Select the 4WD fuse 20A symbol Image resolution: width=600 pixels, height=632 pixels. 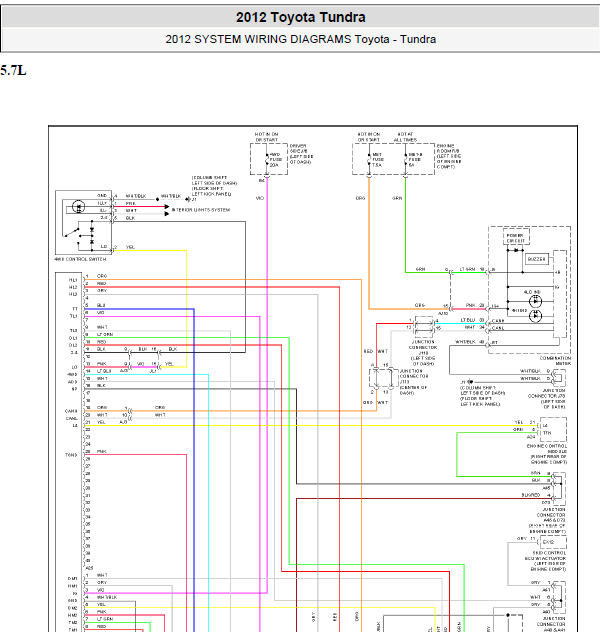point(267,160)
